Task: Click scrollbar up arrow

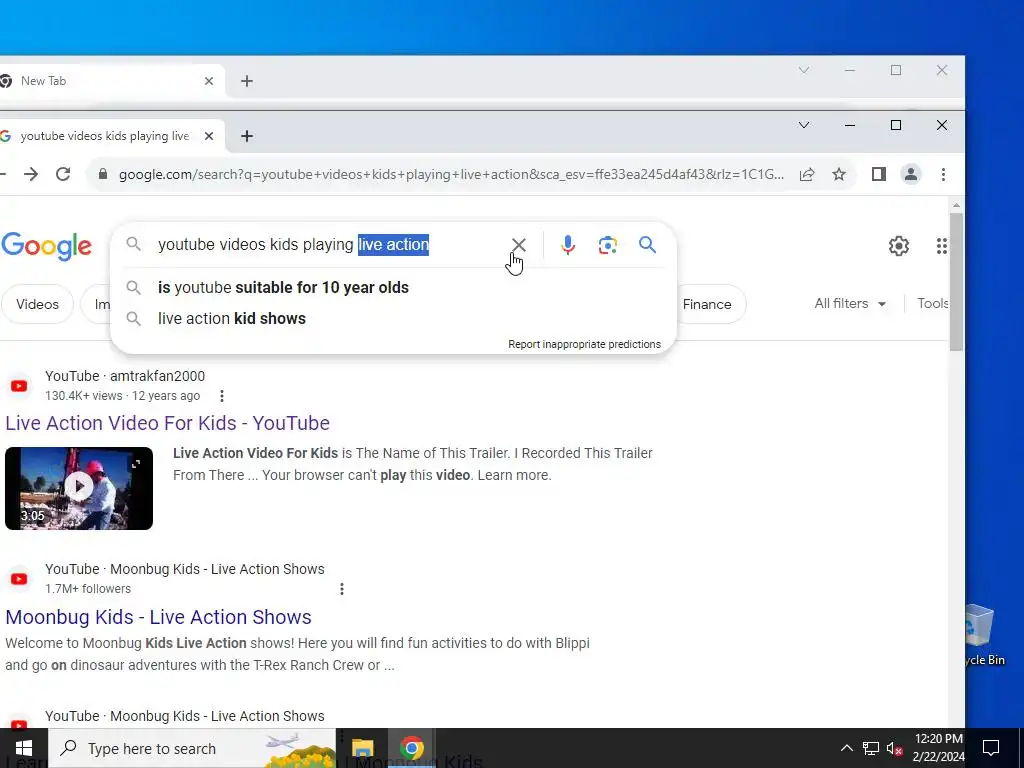Action: [x=956, y=205]
